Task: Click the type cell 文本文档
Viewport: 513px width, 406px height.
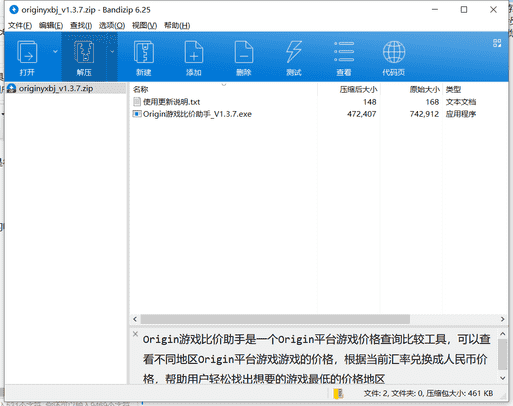Action: 461,102
